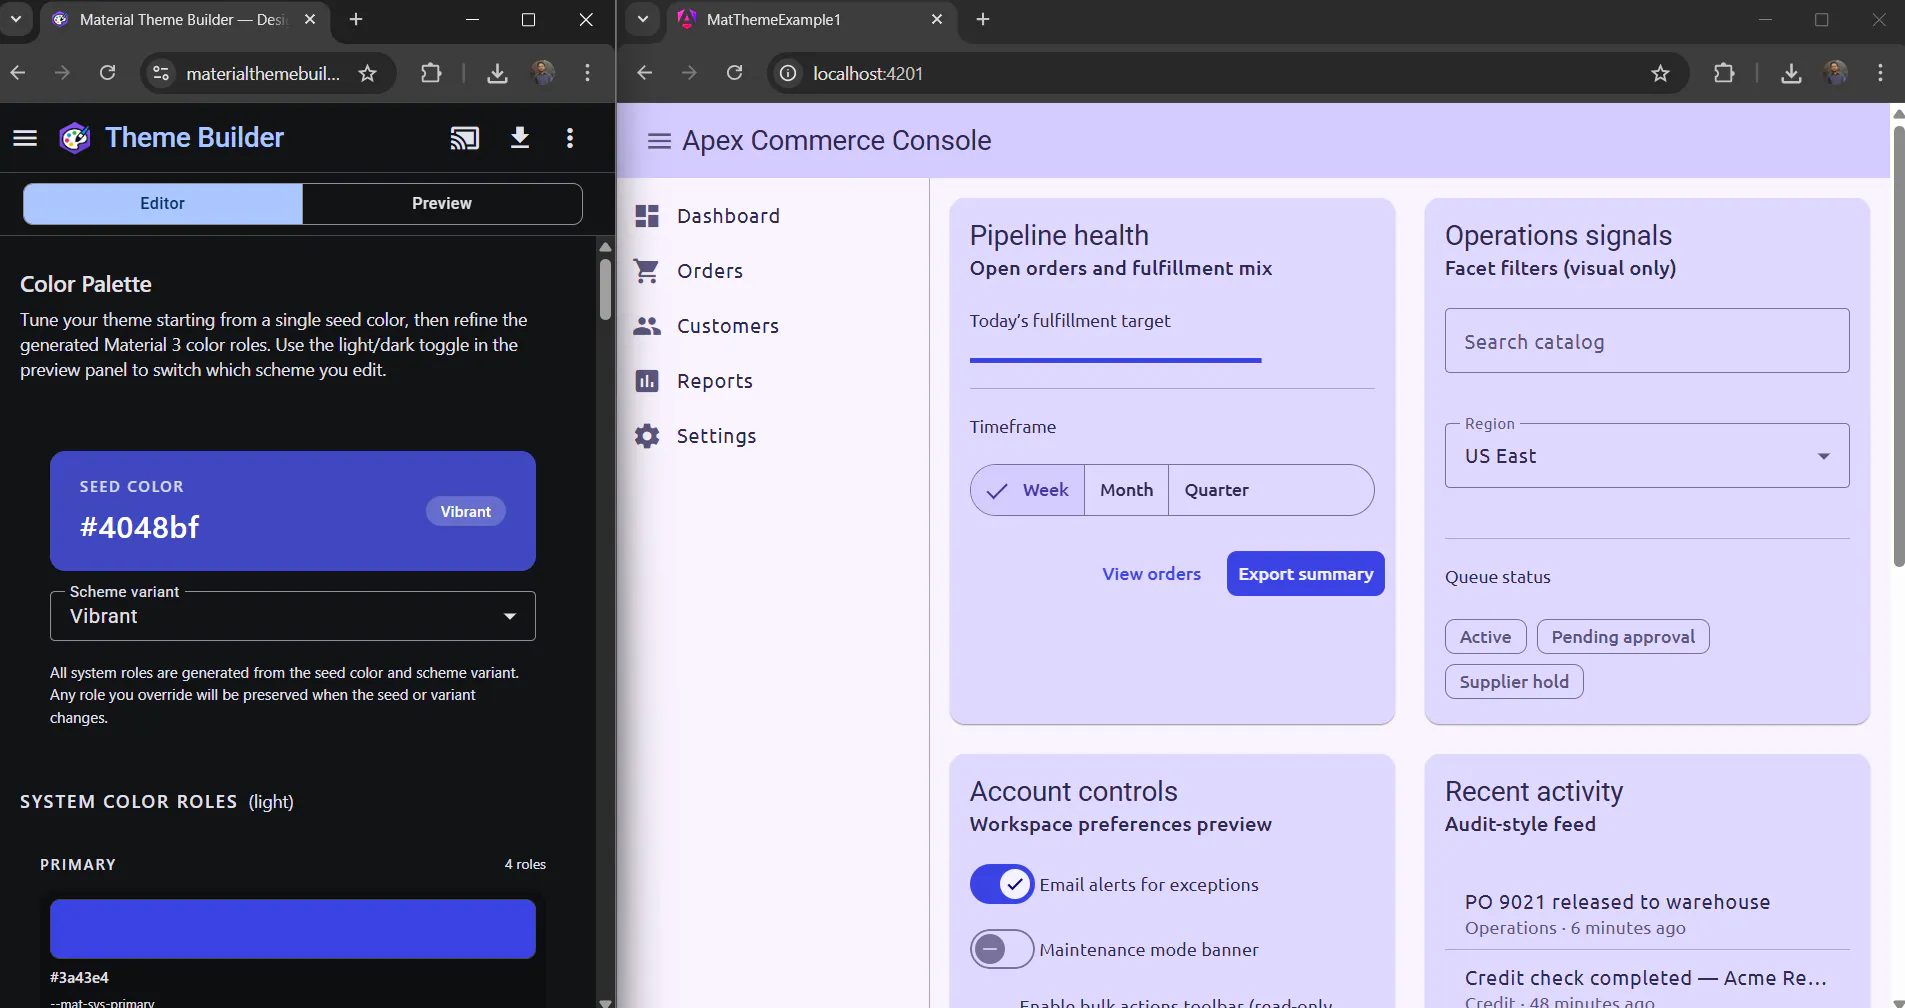Reload the Theme Builder browser page
Screen dimensions: 1905x1008
point(108,73)
